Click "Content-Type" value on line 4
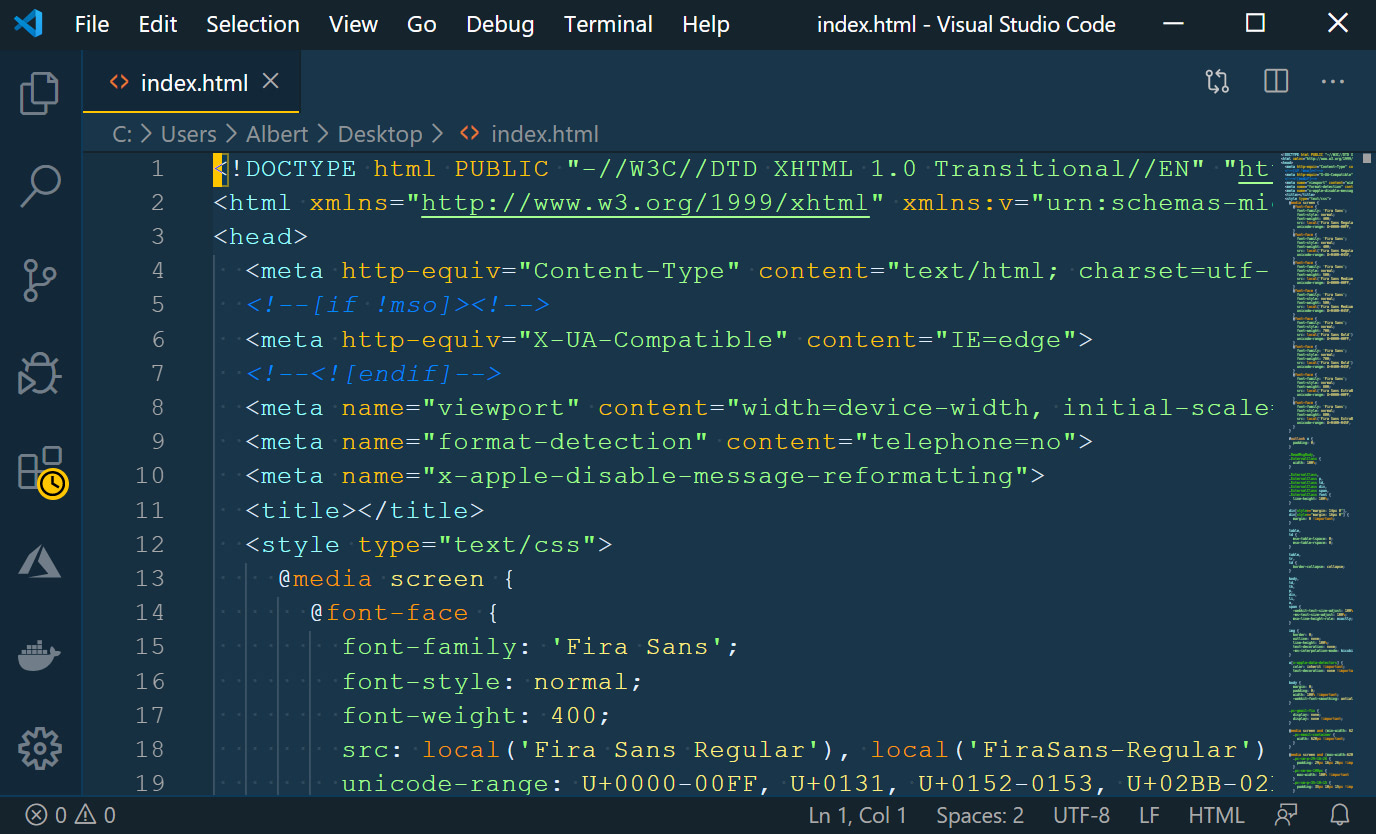Image resolution: width=1376 pixels, height=834 pixels. point(629,271)
